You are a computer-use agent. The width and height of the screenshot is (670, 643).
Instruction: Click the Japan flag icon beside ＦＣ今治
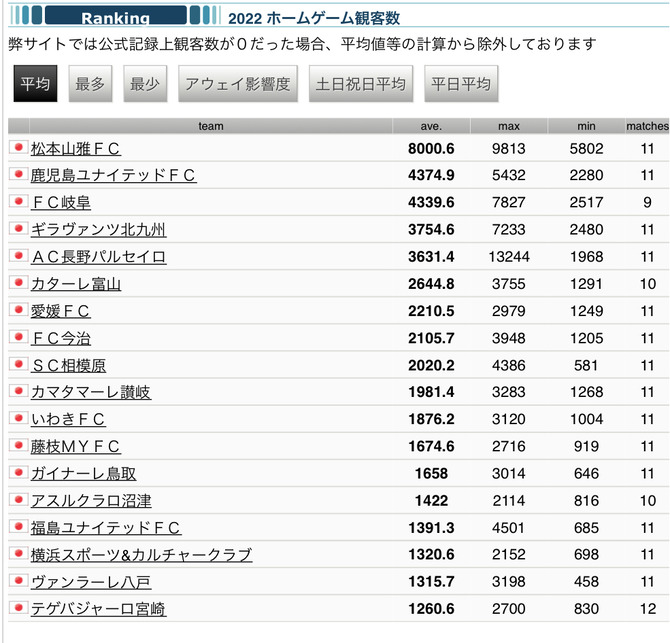(18, 337)
